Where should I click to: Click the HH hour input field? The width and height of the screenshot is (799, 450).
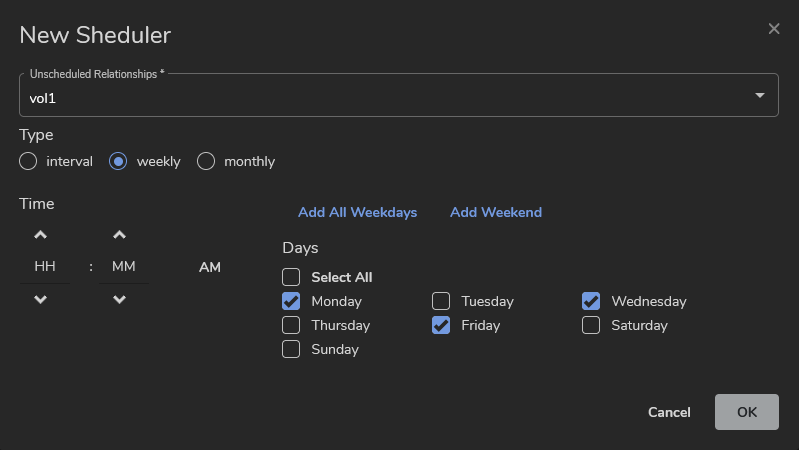(x=45, y=267)
